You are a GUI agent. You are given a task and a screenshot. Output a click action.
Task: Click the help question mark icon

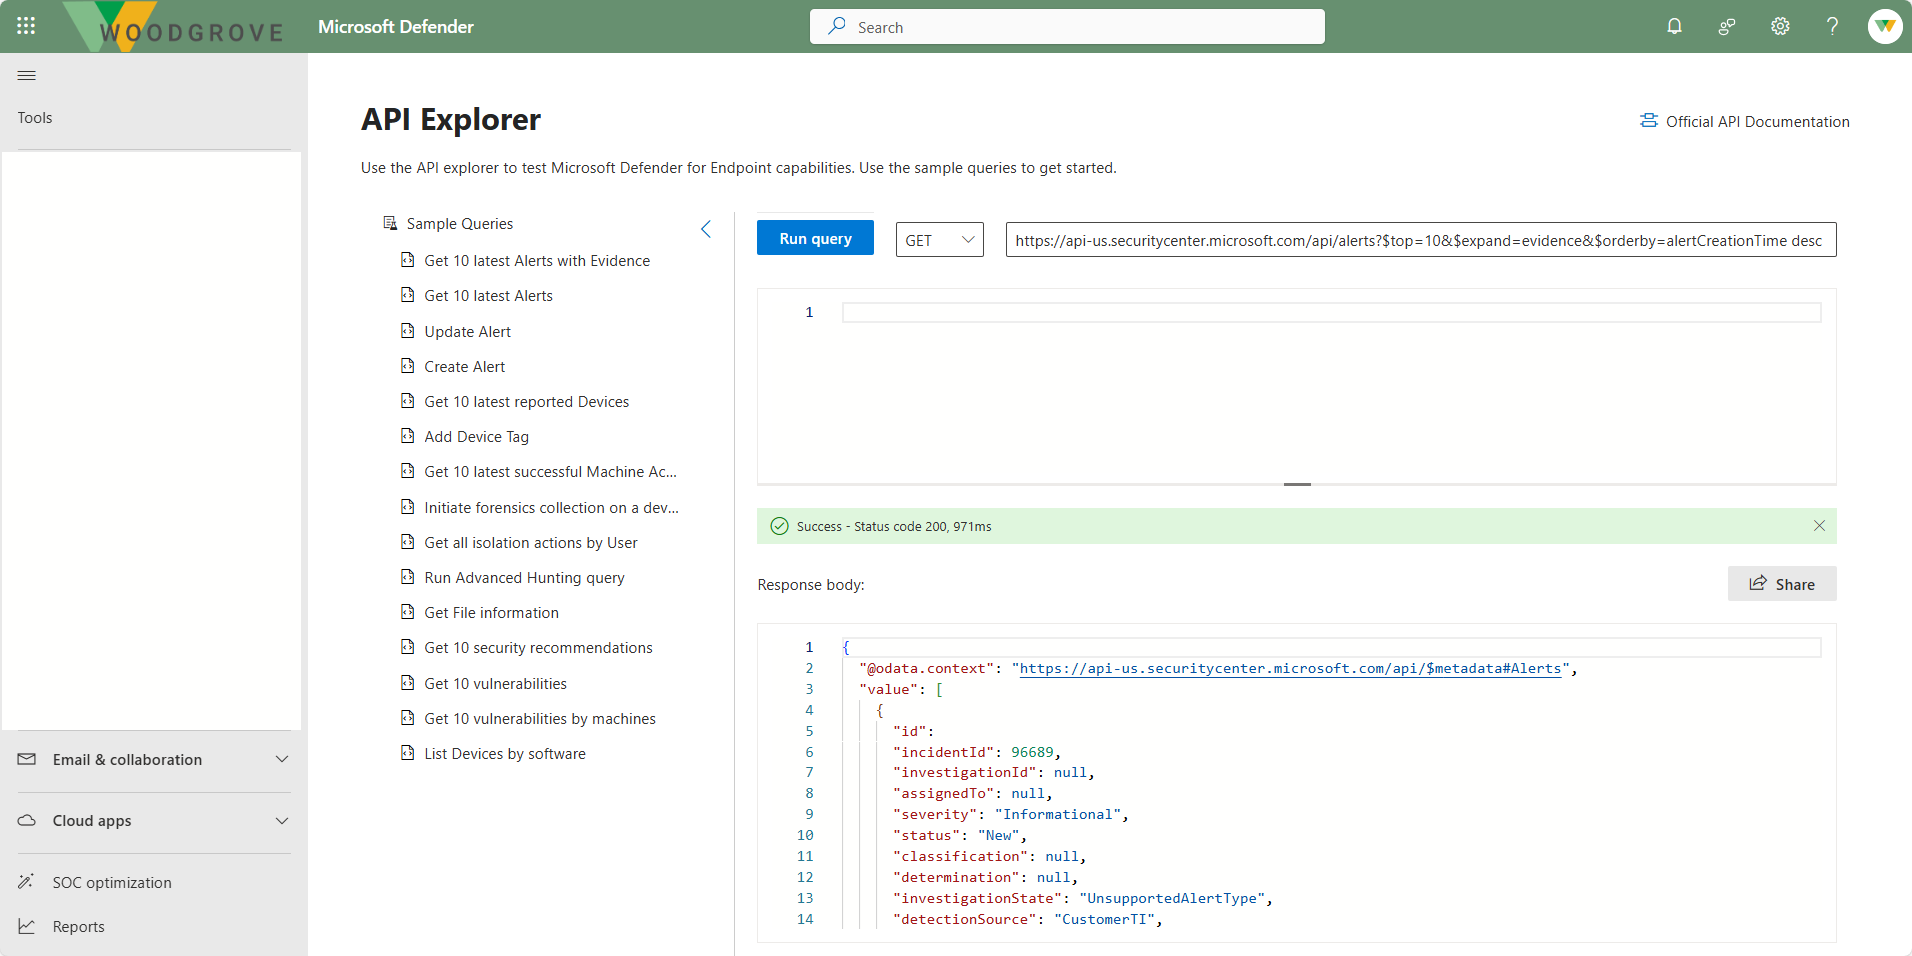[x=1832, y=26]
